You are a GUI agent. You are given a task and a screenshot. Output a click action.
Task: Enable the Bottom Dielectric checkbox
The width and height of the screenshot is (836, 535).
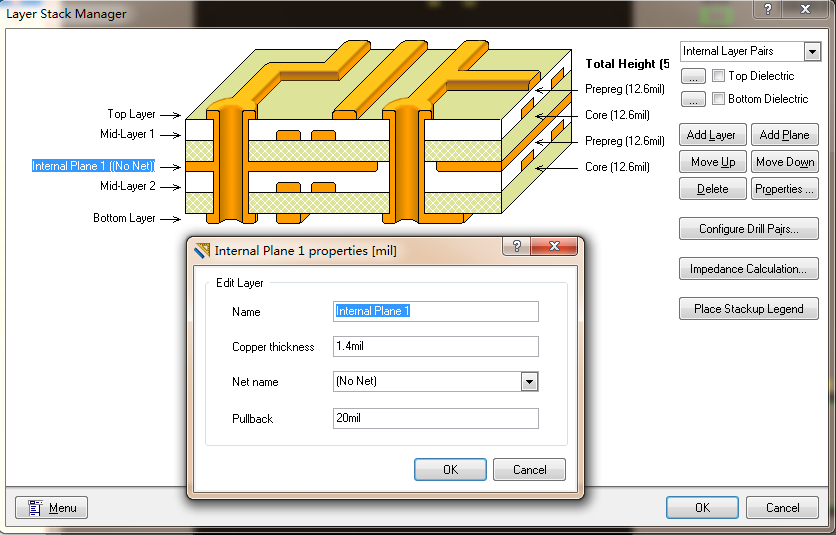[x=718, y=98]
